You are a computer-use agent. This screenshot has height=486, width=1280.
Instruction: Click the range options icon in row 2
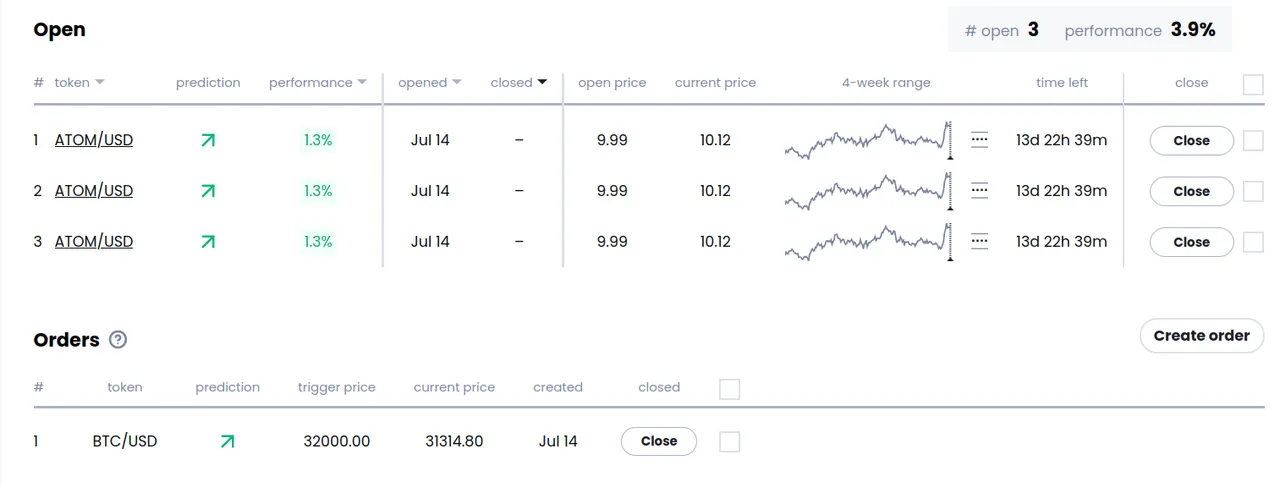(980, 190)
